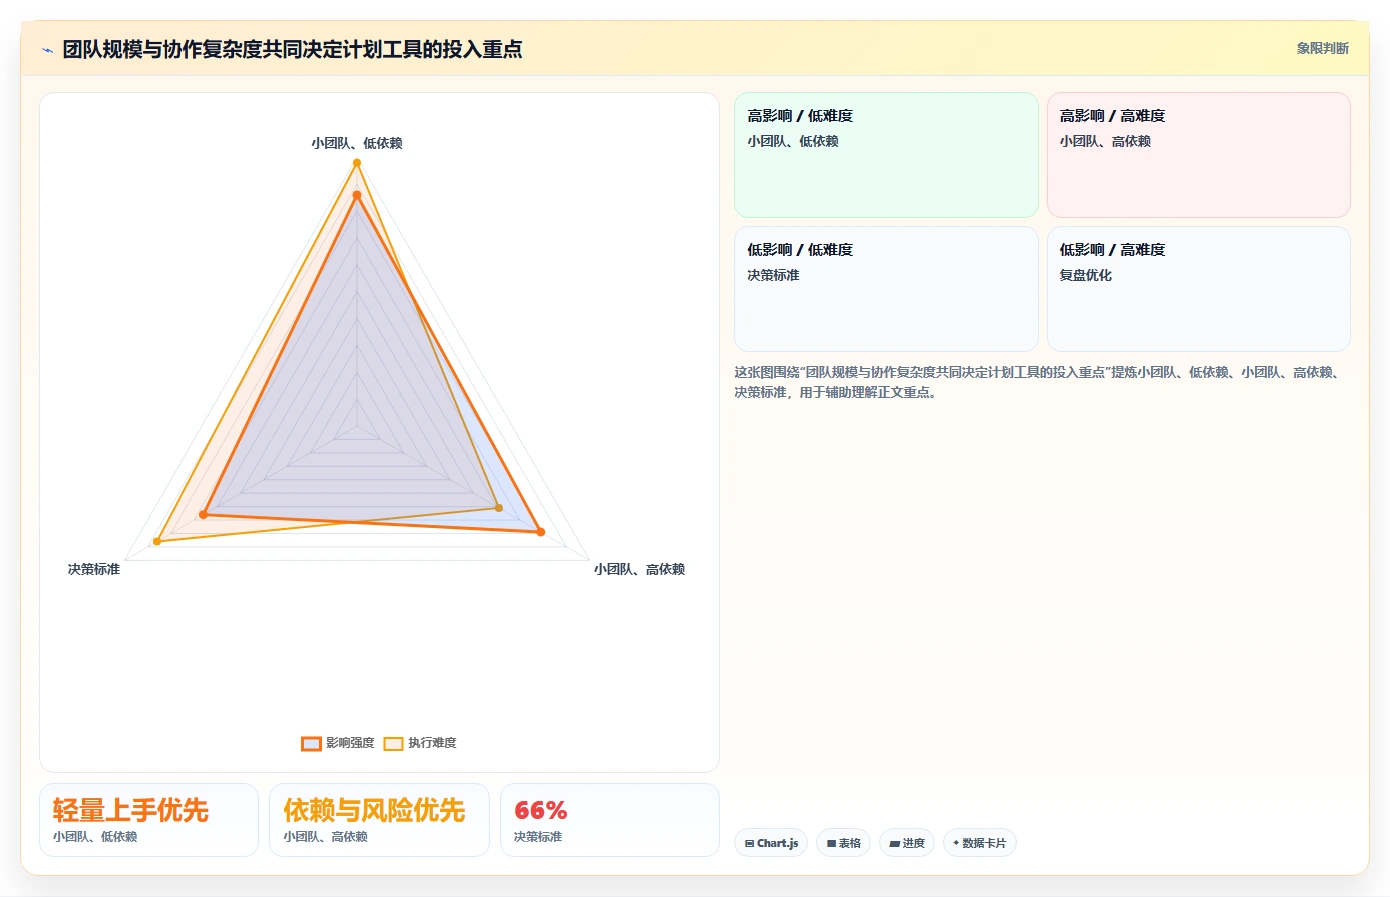The image size is (1390, 897).
Task: Select the 依赖与风险优先 summary card
Action: [379, 820]
